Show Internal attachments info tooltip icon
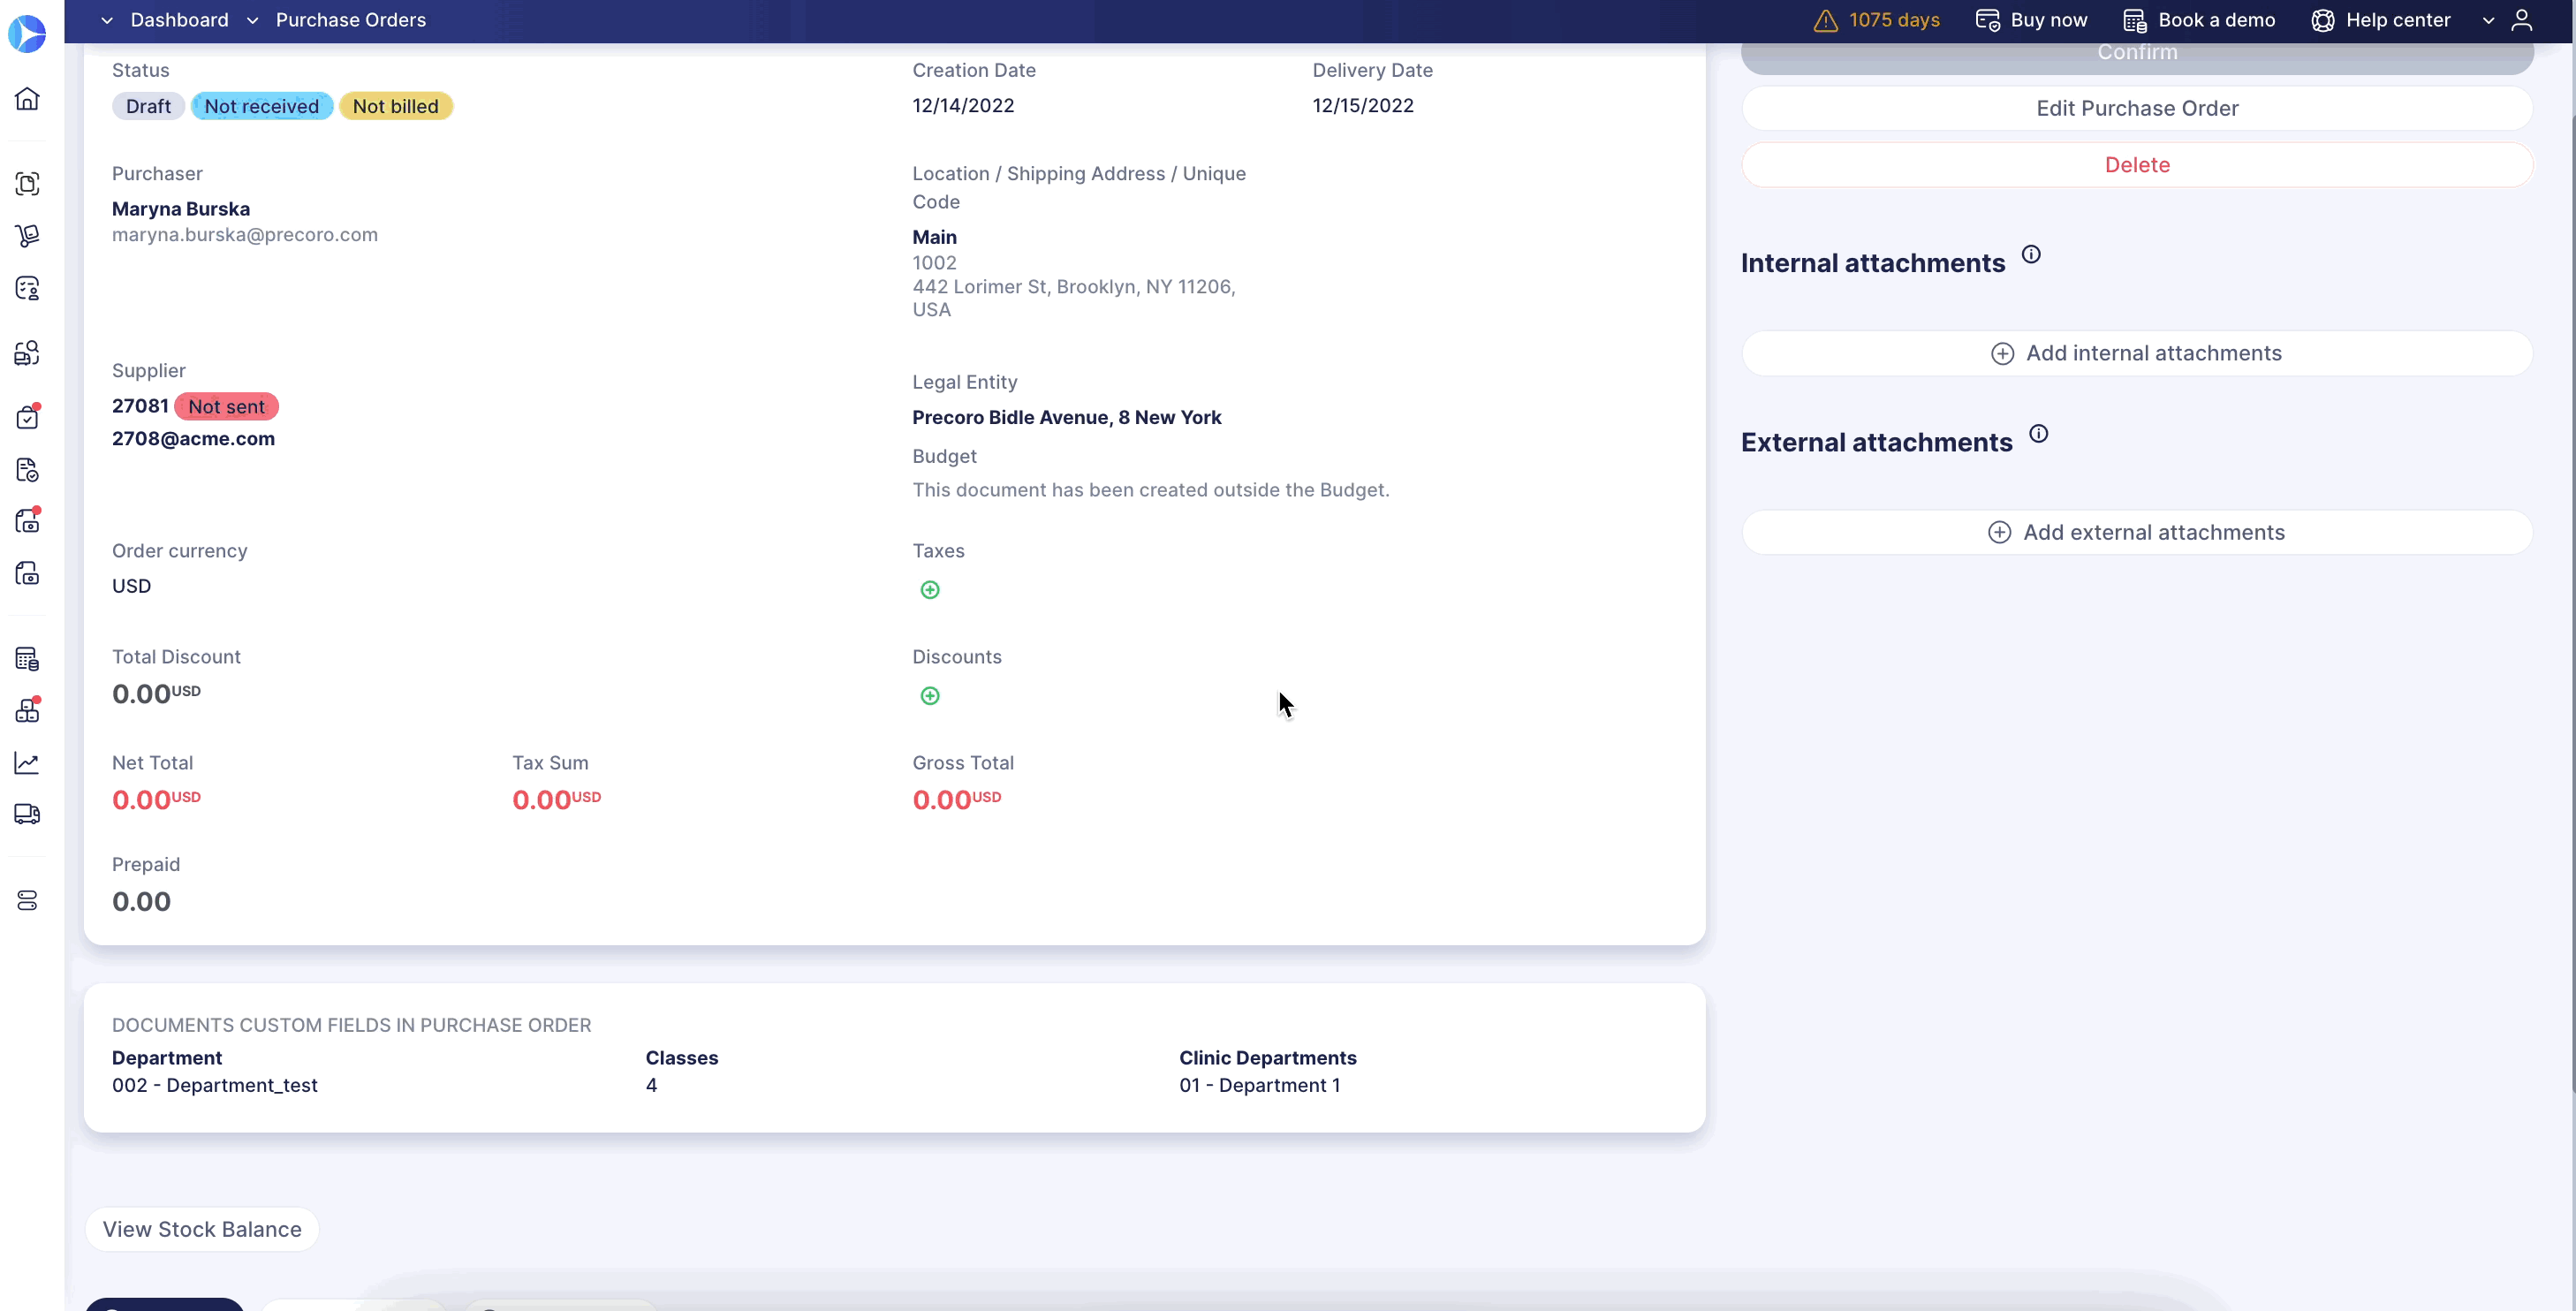2576x1311 pixels. pos(2031,254)
